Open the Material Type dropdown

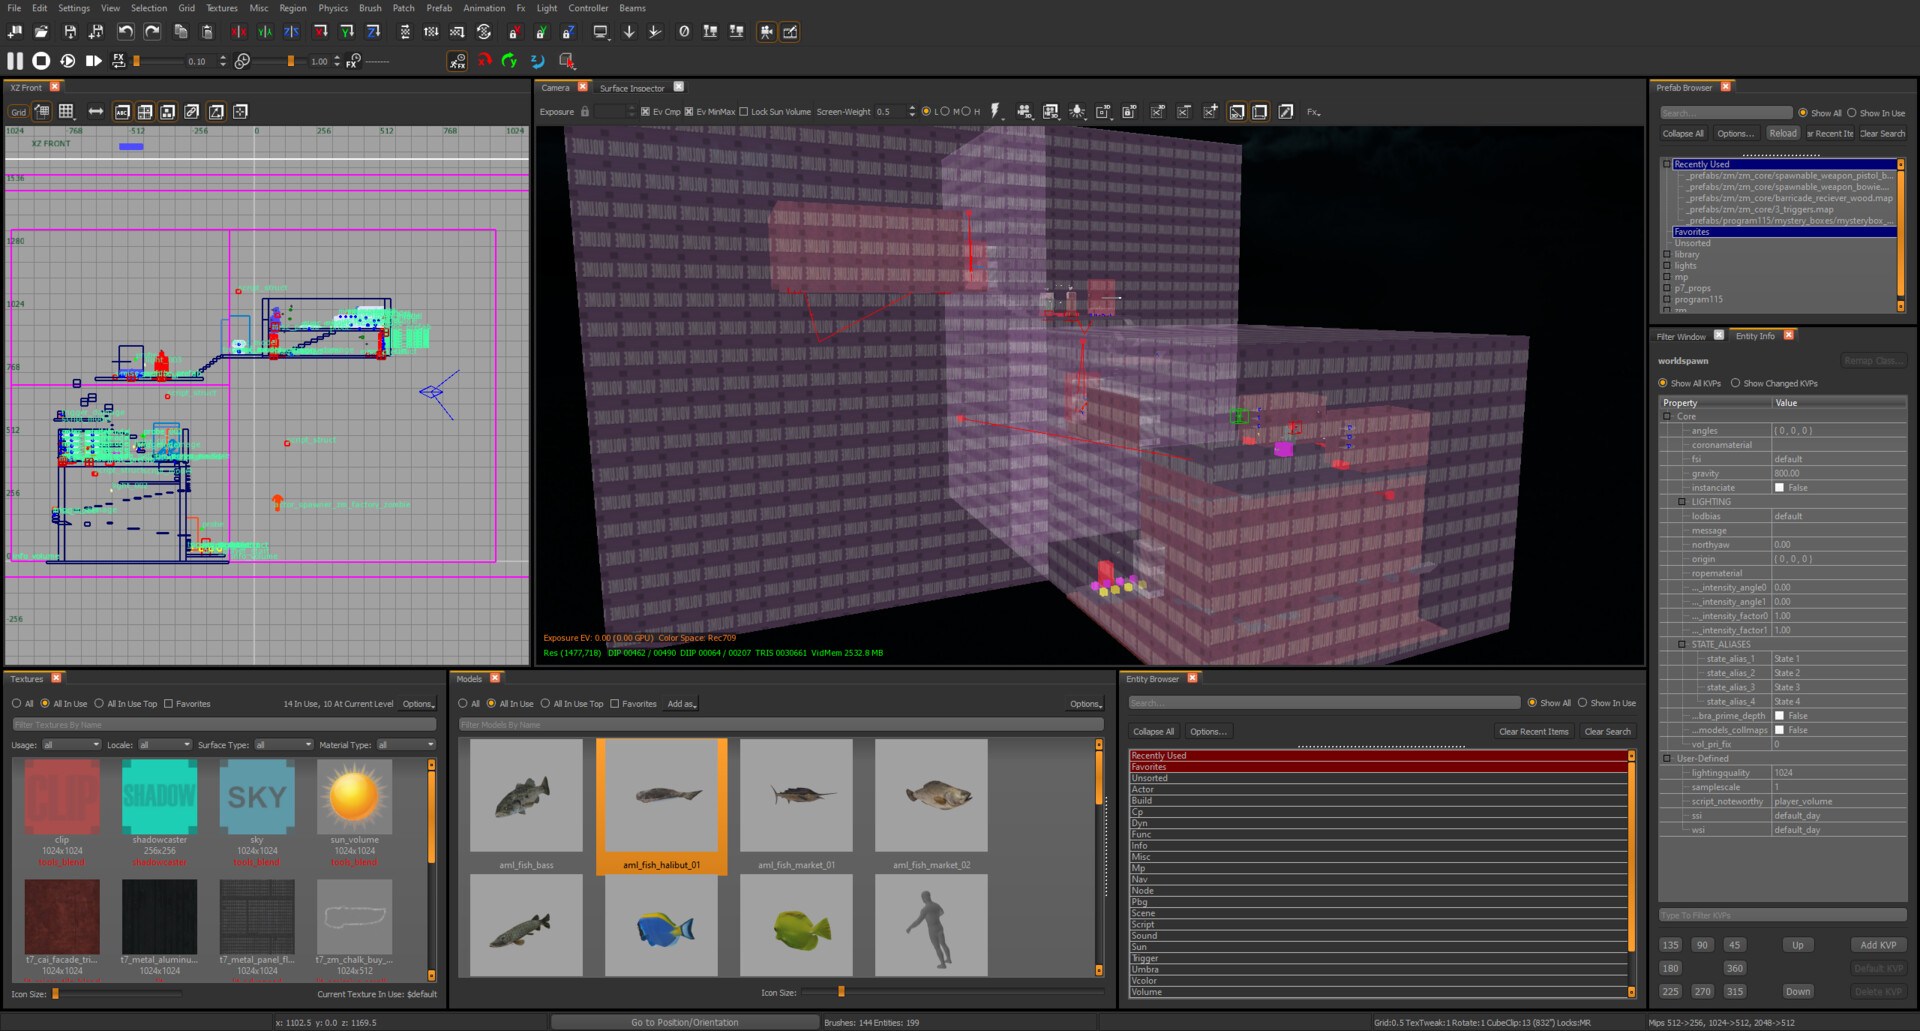pyautogui.click(x=406, y=745)
